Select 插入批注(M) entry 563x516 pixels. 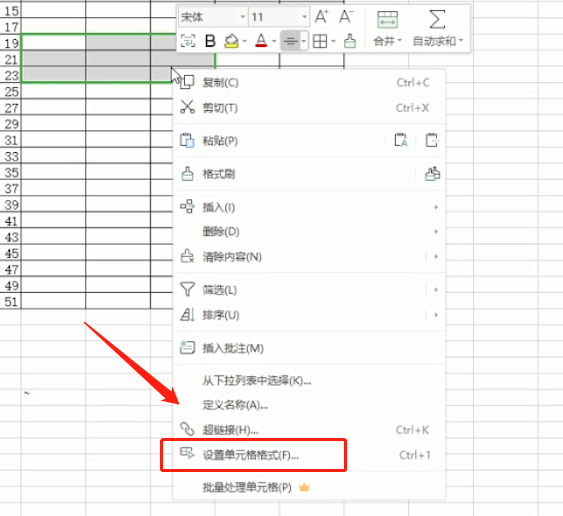point(309,348)
